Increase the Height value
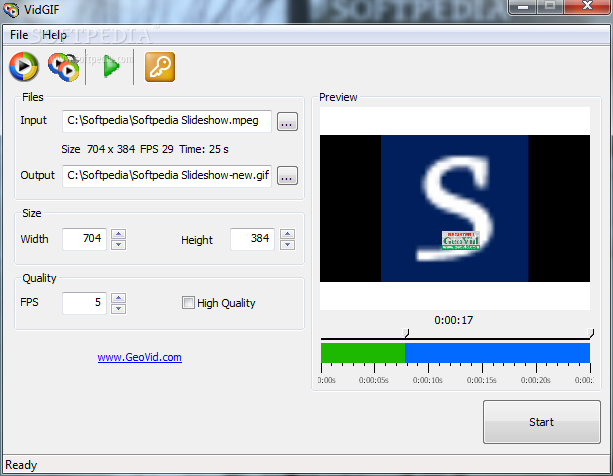613x476 pixels. pyautogui.click(x=287, y=234)
